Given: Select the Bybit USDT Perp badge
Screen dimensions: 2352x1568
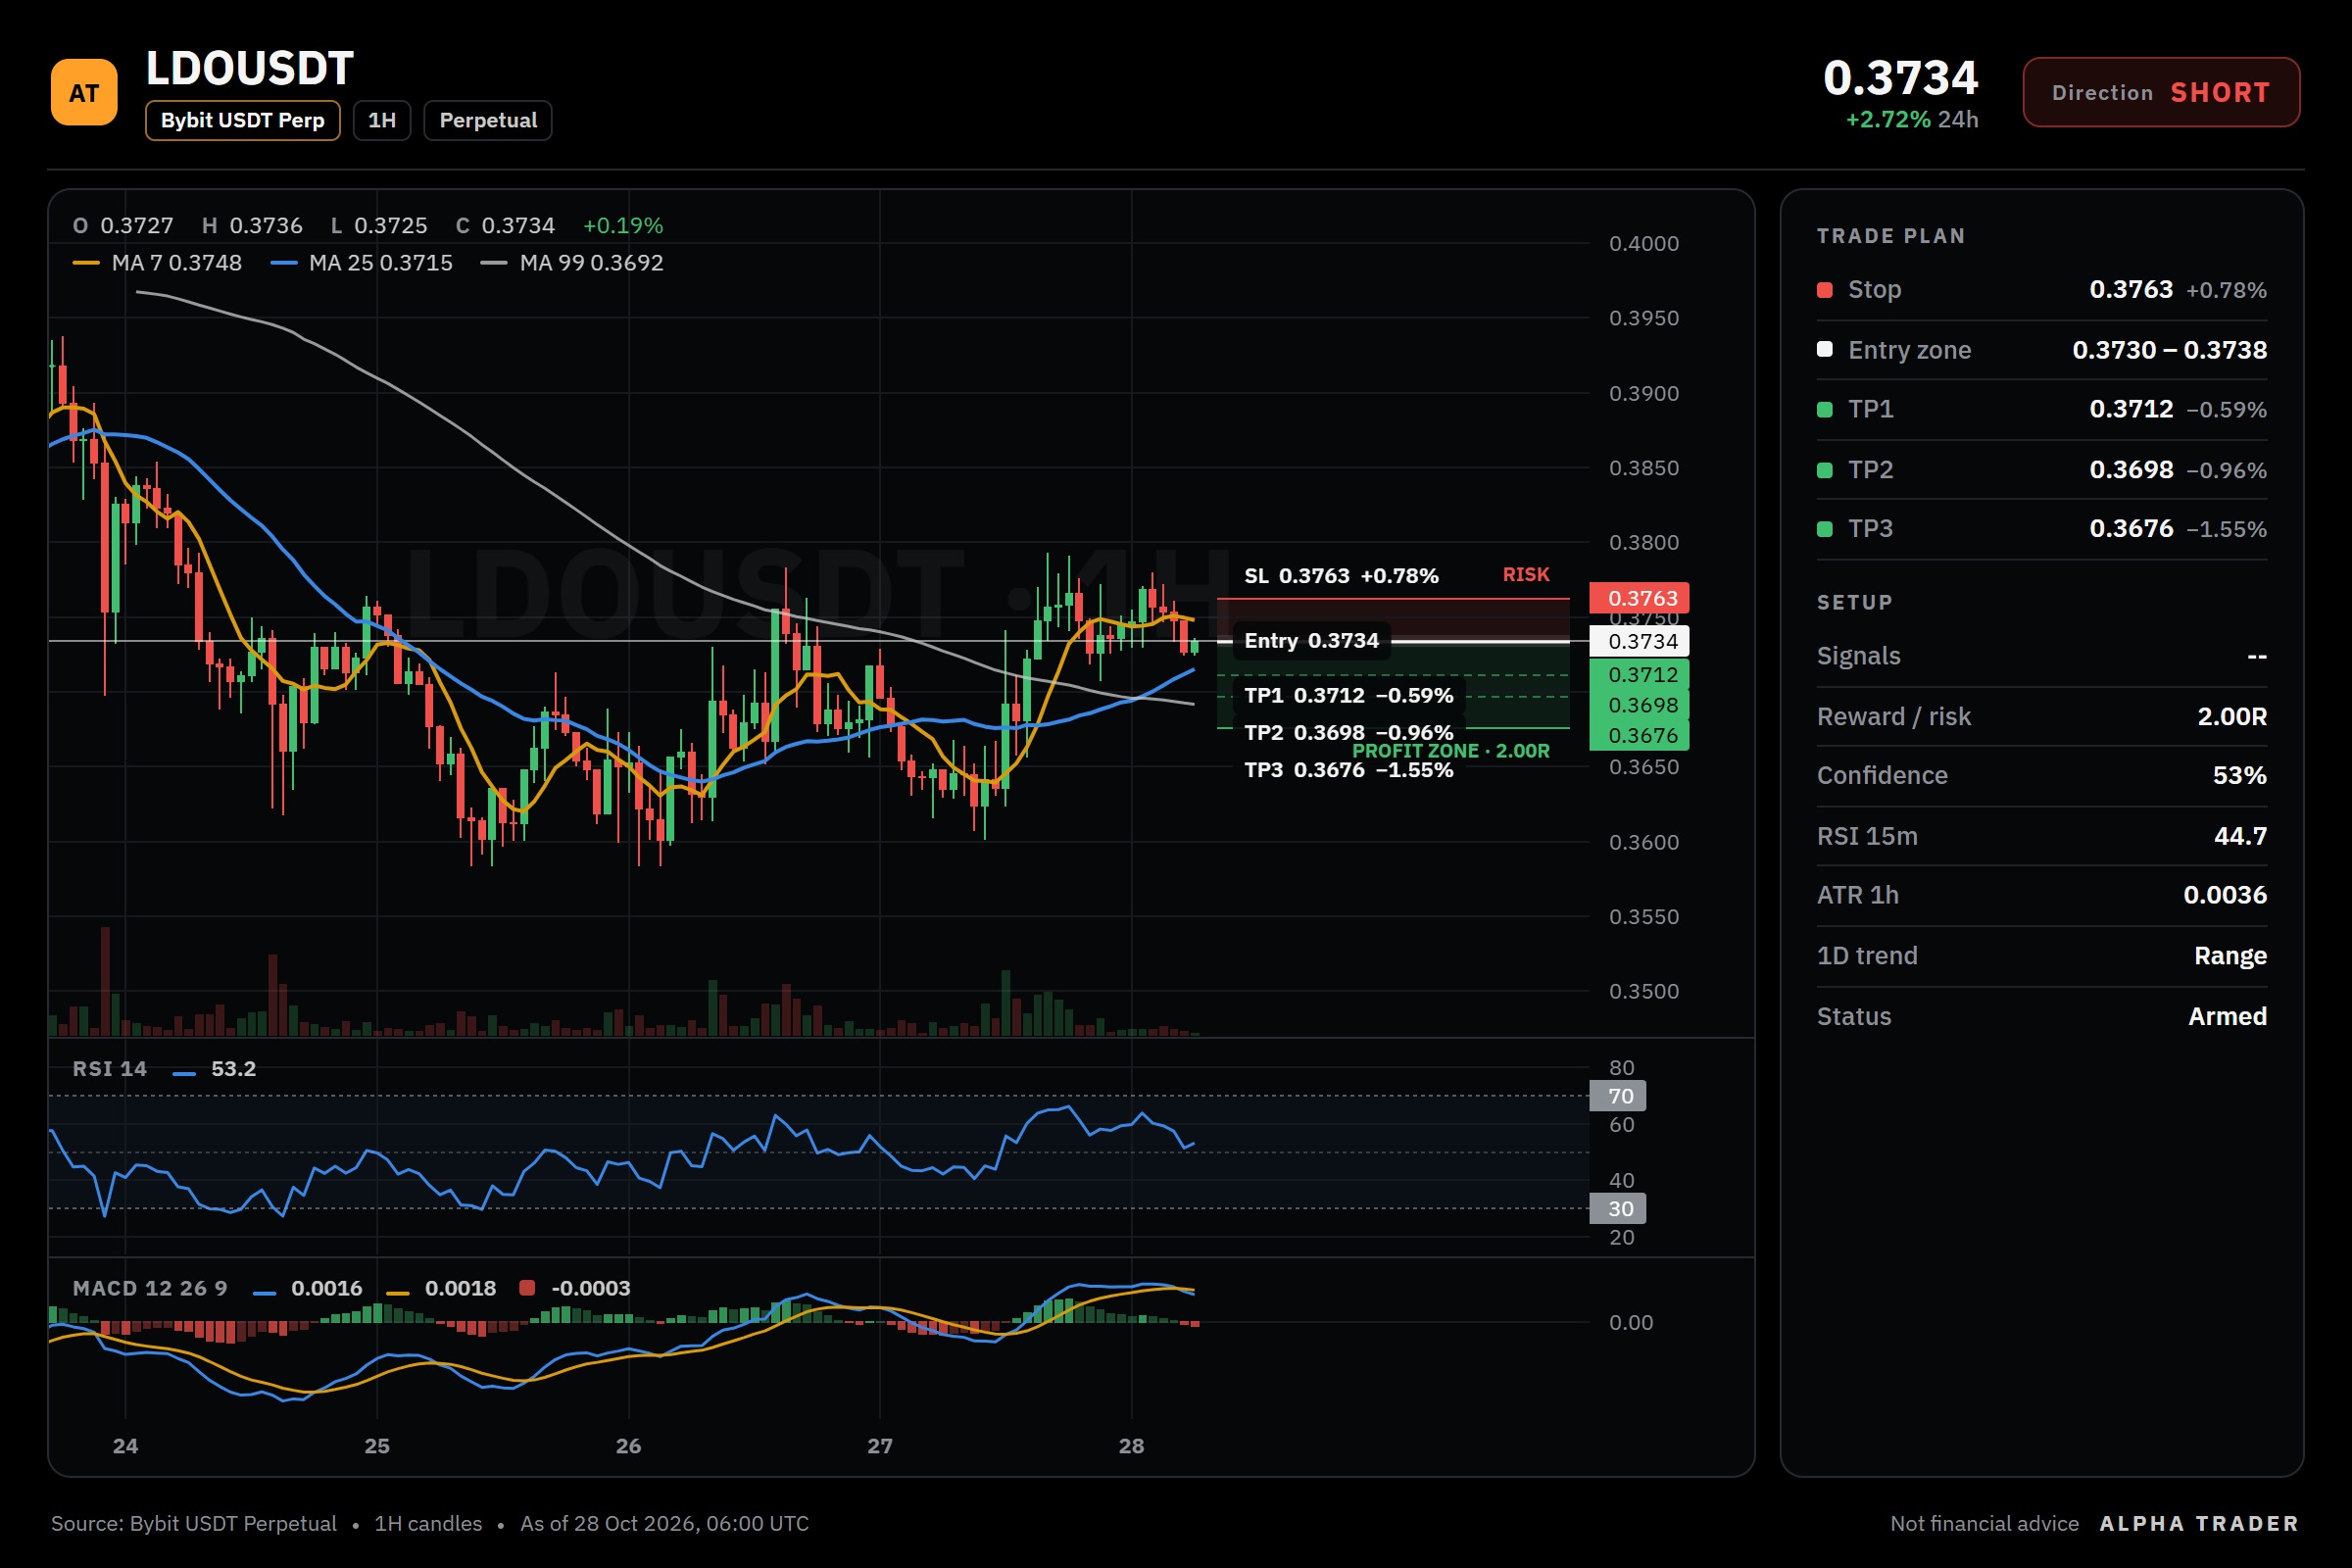Looking at the screenshot, I should point(242,121).
